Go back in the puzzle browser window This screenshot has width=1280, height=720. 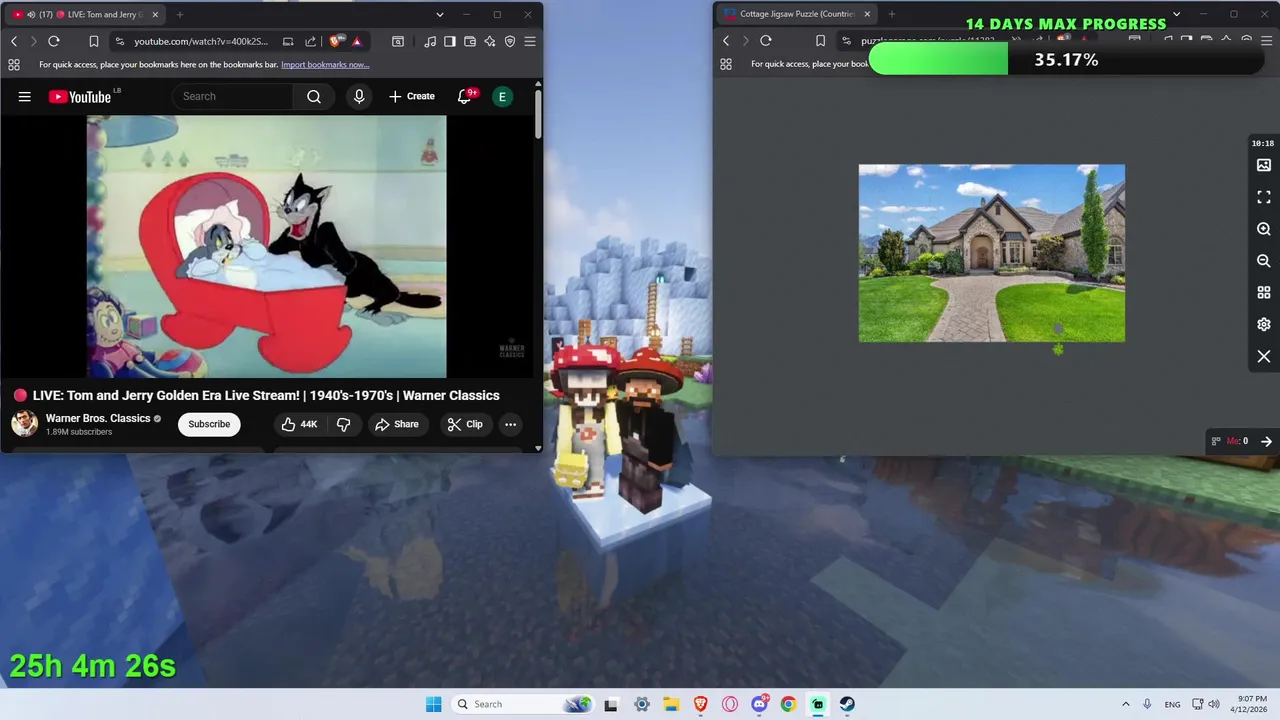726,41
